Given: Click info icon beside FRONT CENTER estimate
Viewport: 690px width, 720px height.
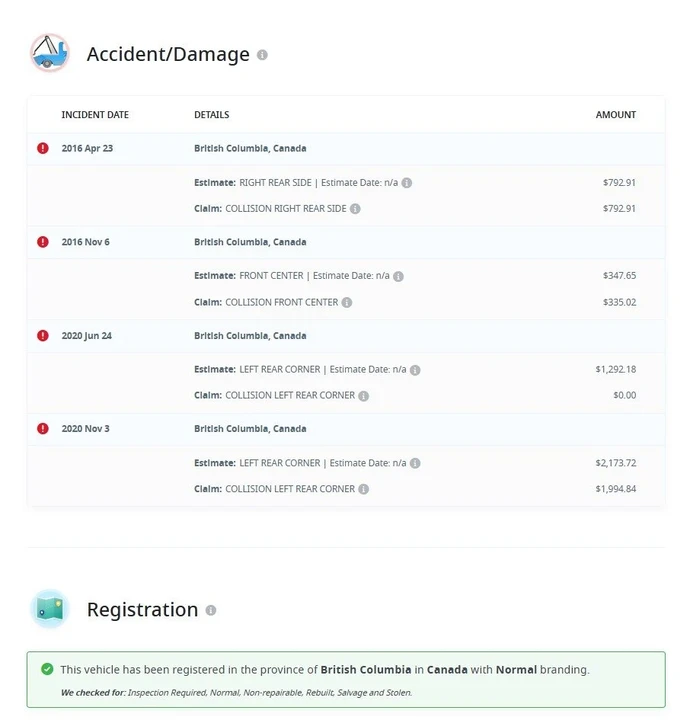Looking at the screenshot, I should click(x=398, y=276).
